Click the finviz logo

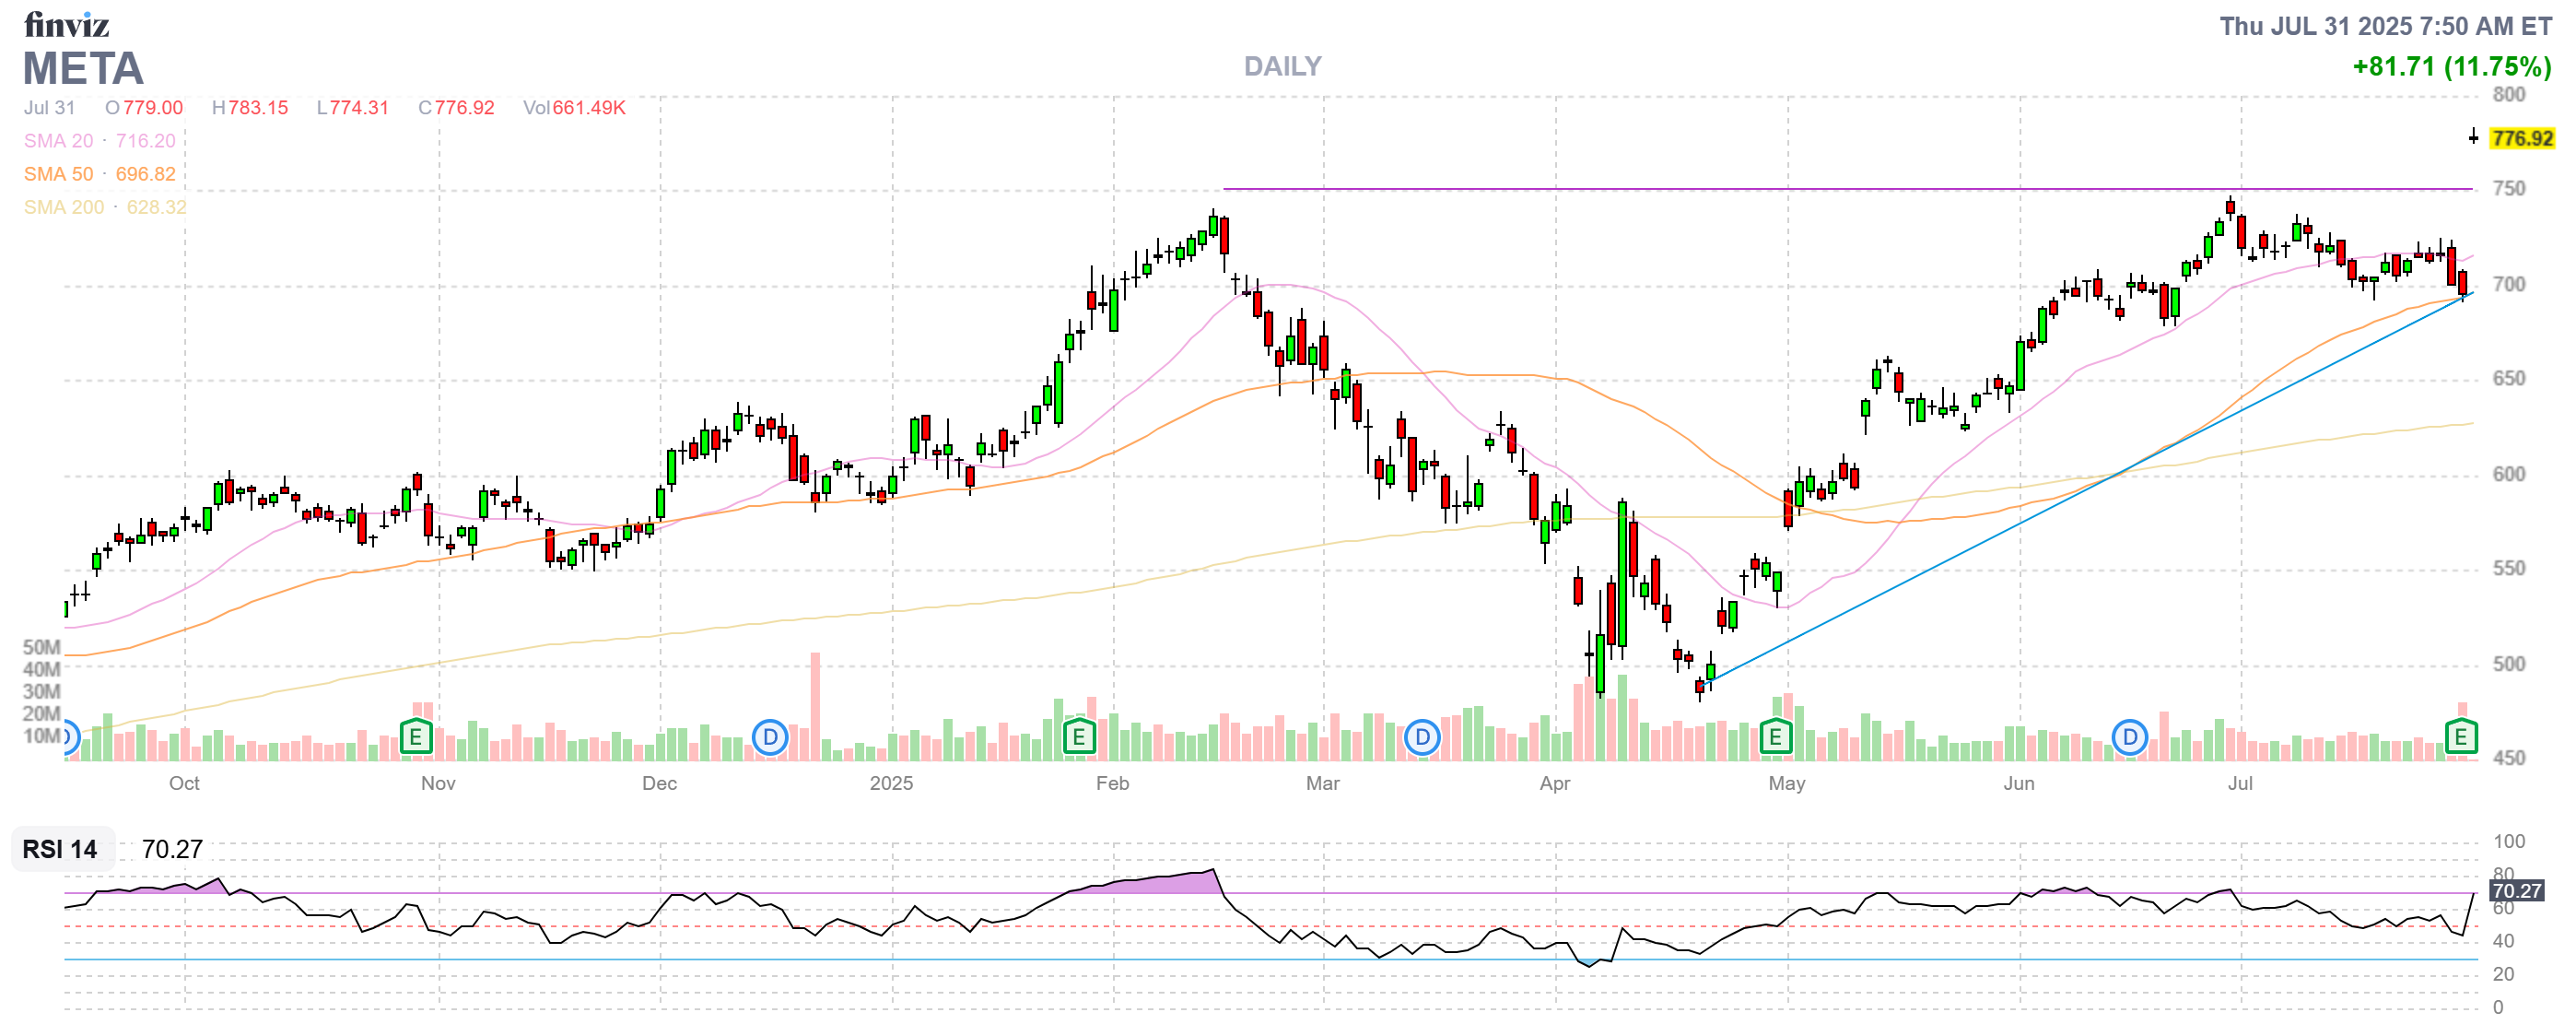click(x=66, y=24)
